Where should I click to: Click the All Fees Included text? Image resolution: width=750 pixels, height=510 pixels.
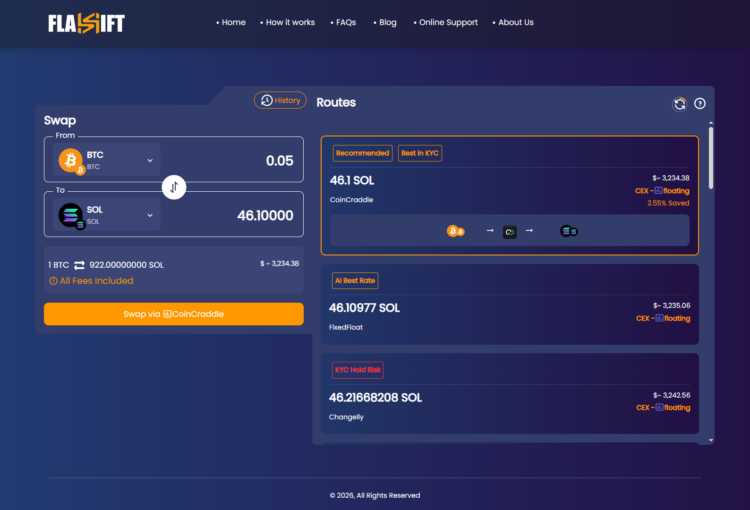[x=97, y=281]
